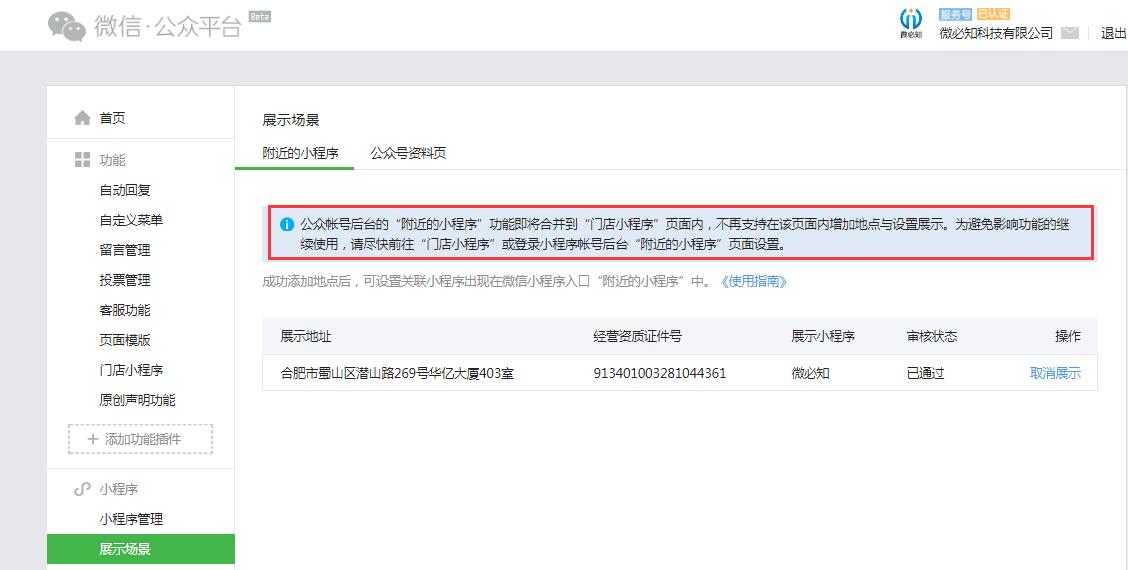Click the home icon beside 首页

(x=82, y=118)
